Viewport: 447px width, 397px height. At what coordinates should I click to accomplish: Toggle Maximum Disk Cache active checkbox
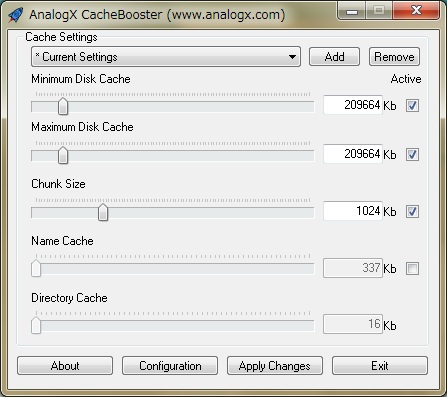tap(412, 154)
